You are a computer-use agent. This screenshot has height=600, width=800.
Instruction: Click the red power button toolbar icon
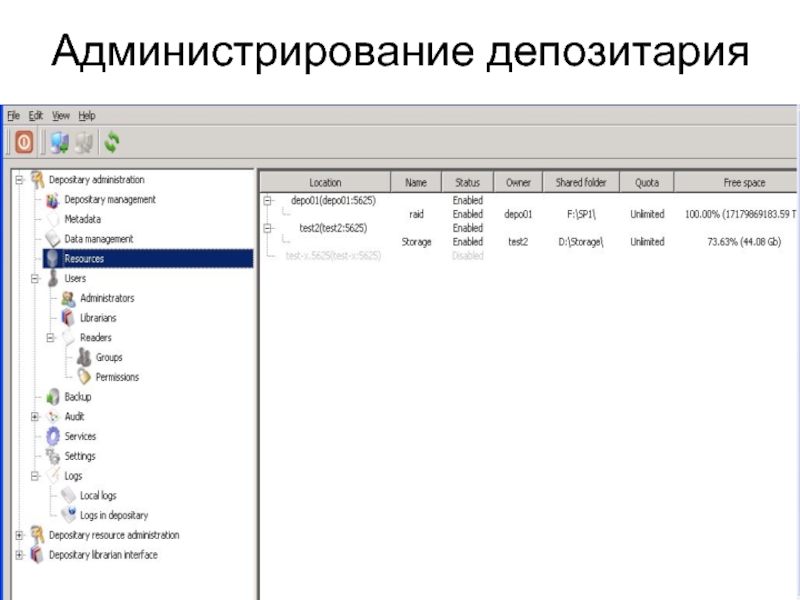[24, 142]
